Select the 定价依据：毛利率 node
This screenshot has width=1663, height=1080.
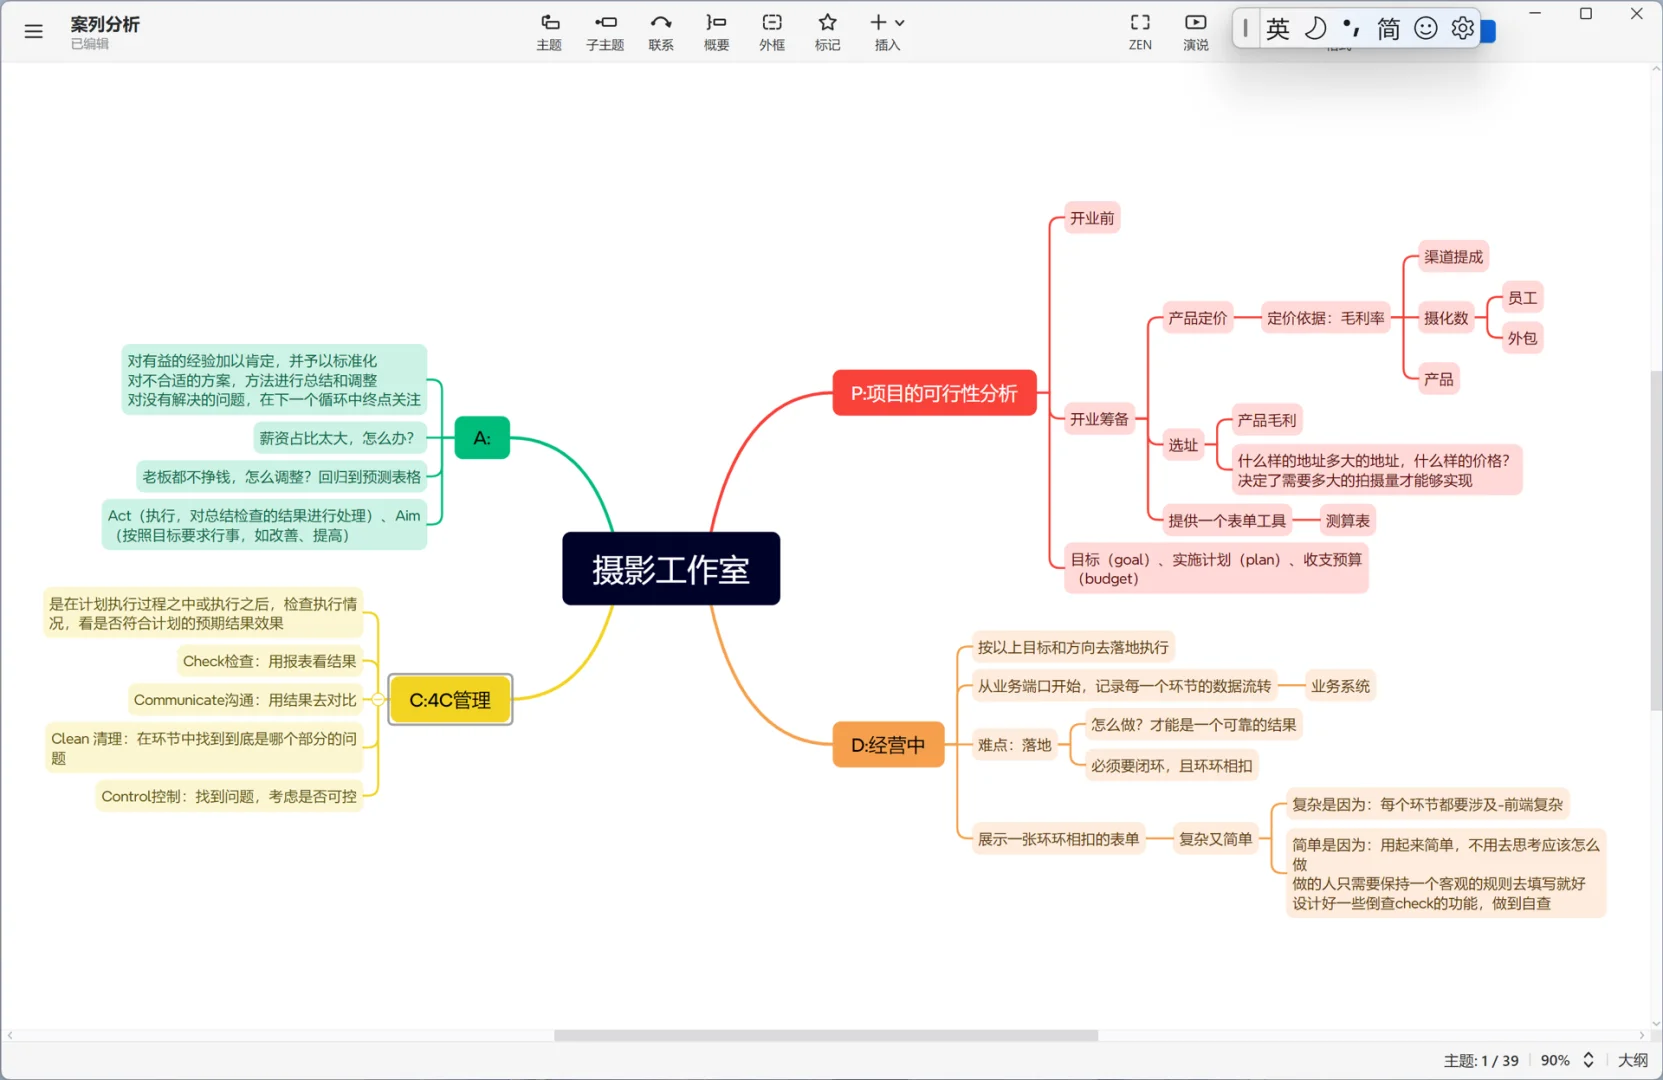pos(1325,318)
